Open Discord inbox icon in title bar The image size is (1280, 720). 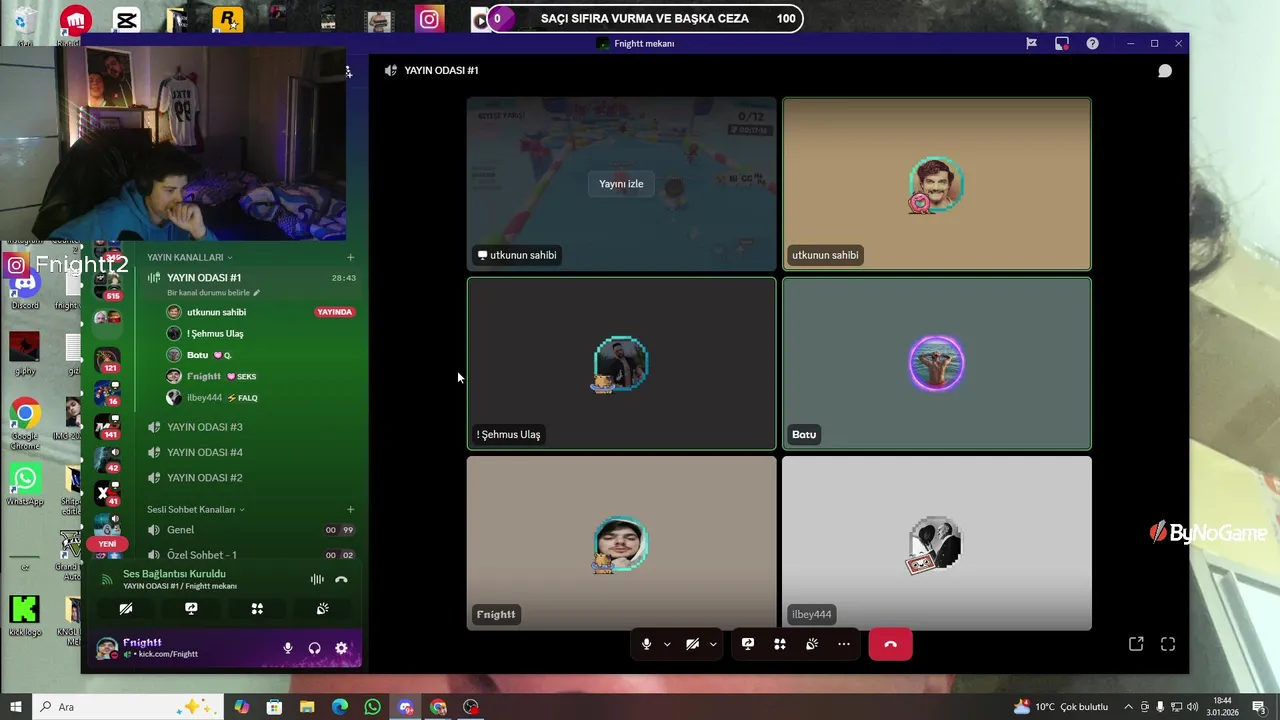point(1062,43)
